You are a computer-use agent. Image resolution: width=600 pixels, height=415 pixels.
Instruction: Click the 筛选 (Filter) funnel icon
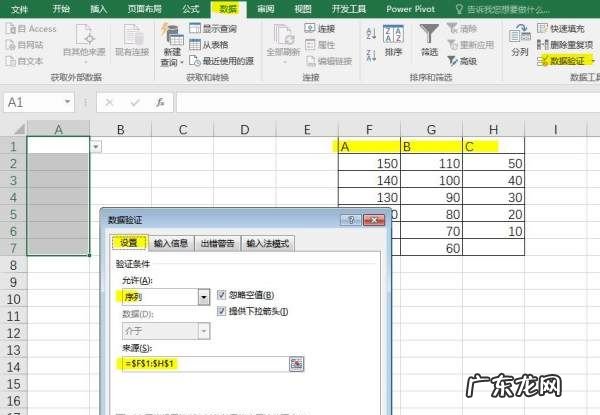coord(430,38)
